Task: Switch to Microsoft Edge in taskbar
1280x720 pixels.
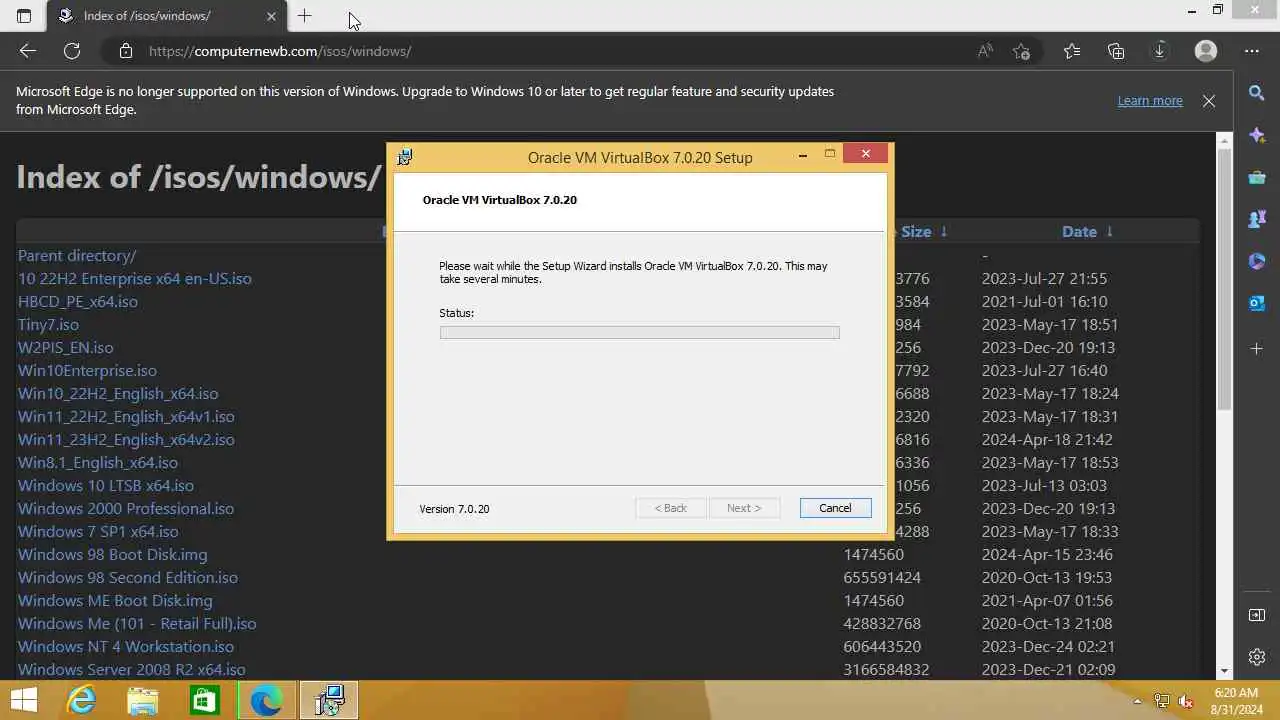Action: (x=266, y=700)
